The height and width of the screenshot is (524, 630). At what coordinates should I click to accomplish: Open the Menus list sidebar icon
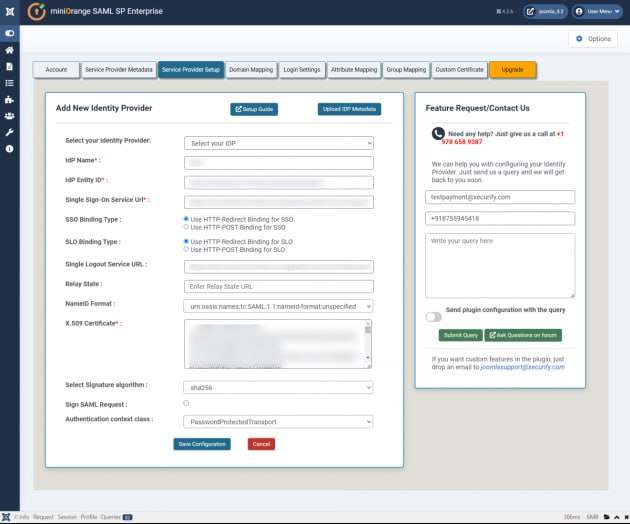point(10,83)
